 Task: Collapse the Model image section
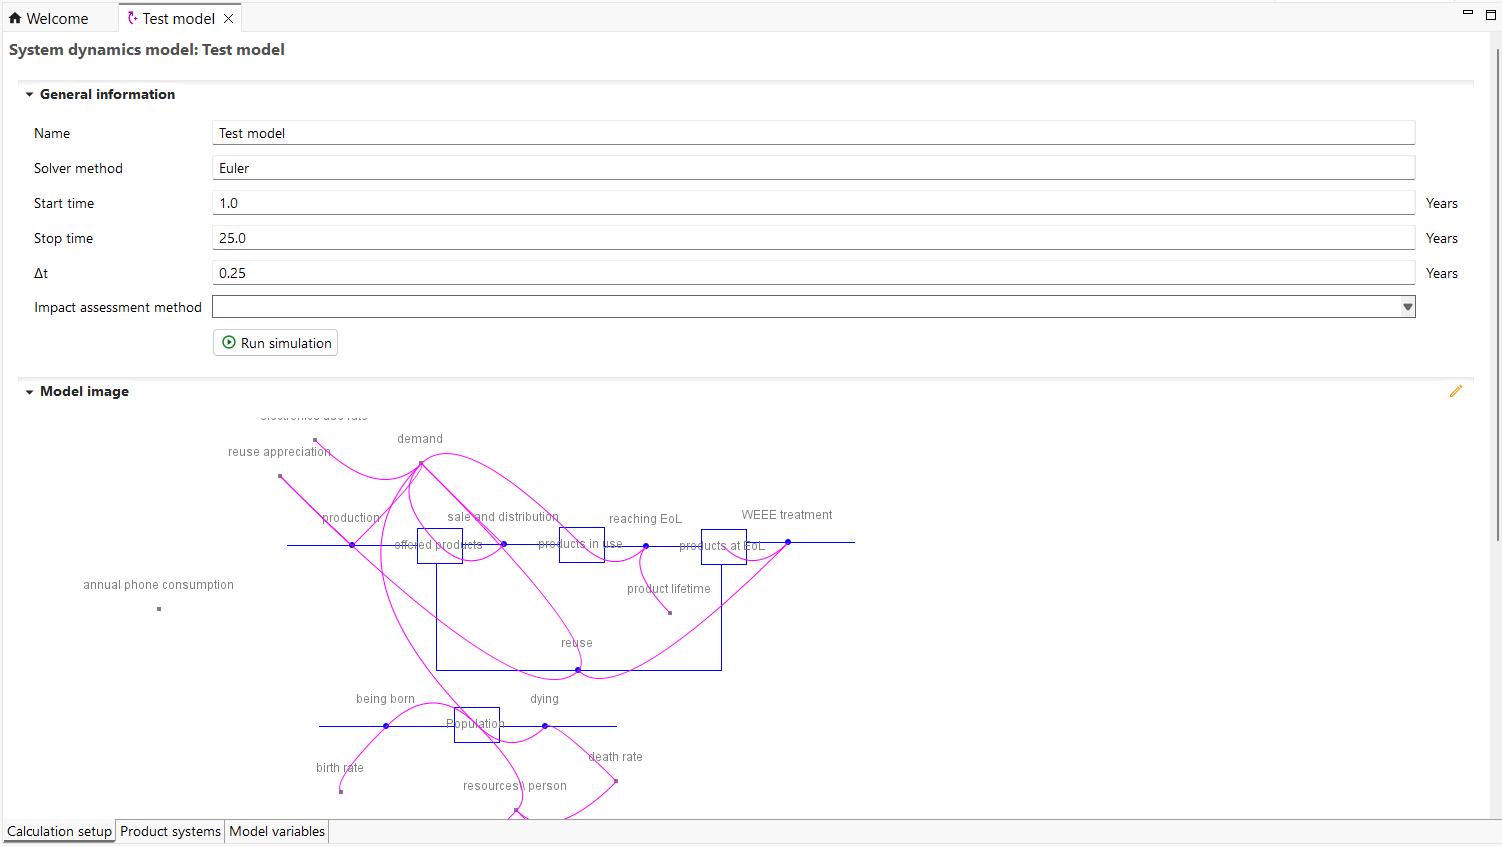29,392
